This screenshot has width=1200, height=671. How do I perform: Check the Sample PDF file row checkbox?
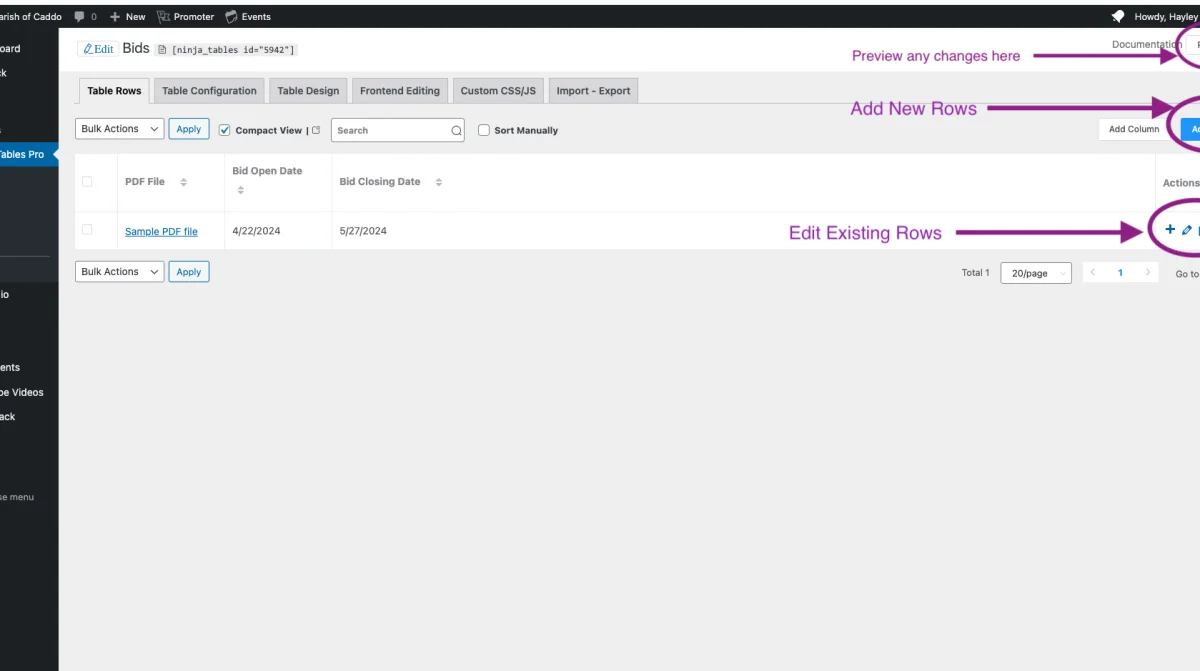[x=87, y=230]
